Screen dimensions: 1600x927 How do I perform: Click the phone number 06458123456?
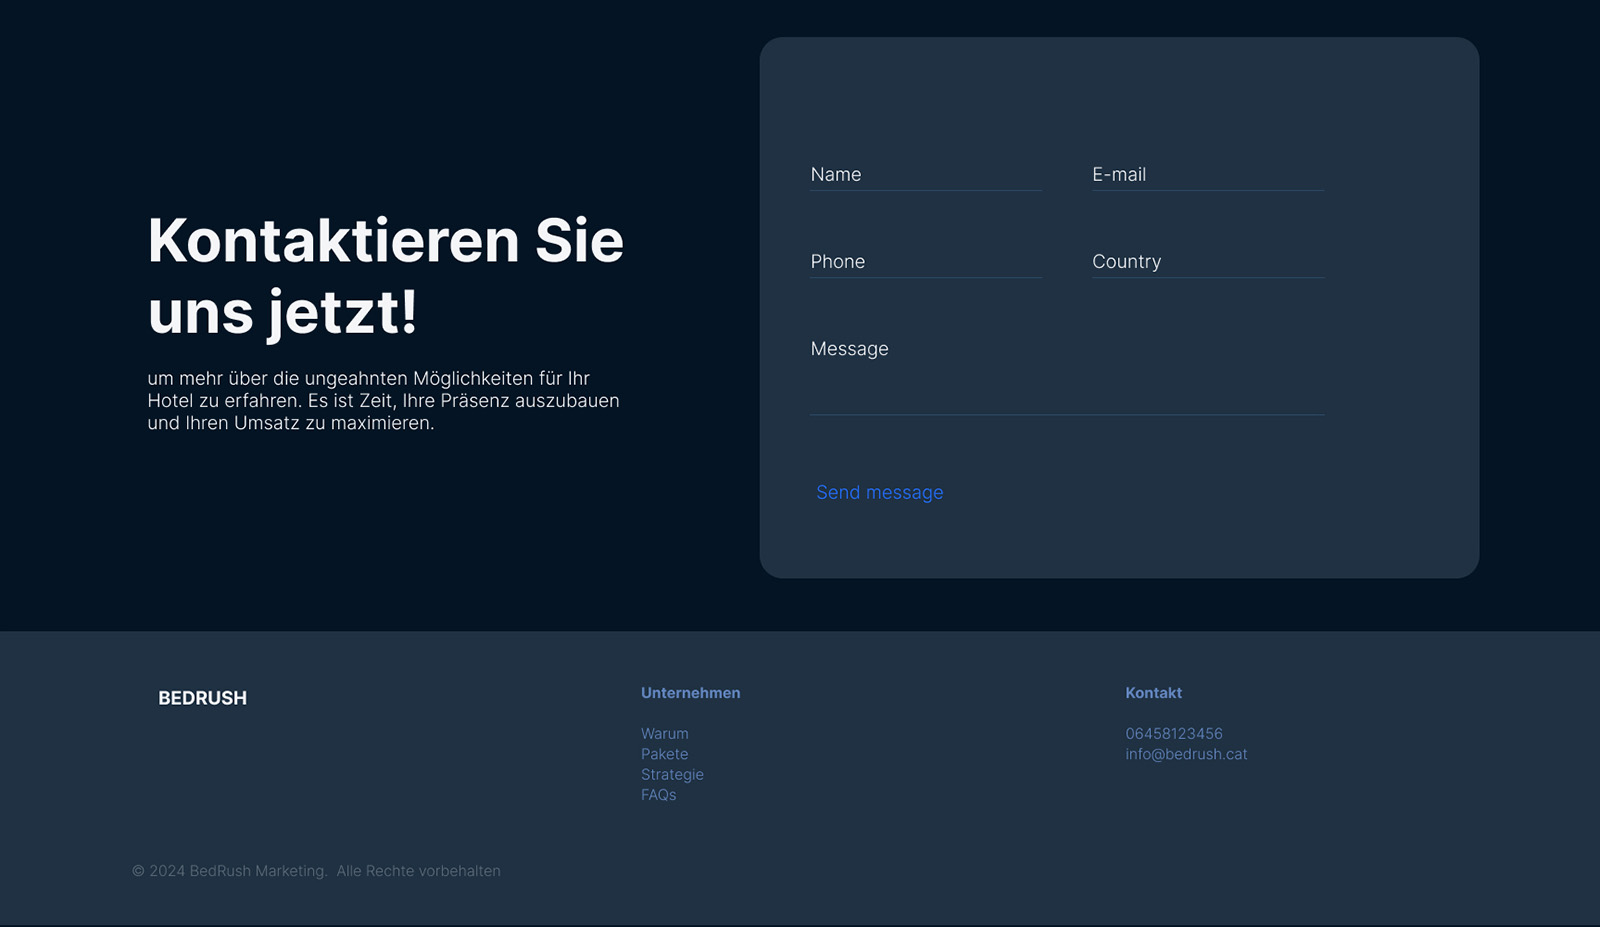1173,733
